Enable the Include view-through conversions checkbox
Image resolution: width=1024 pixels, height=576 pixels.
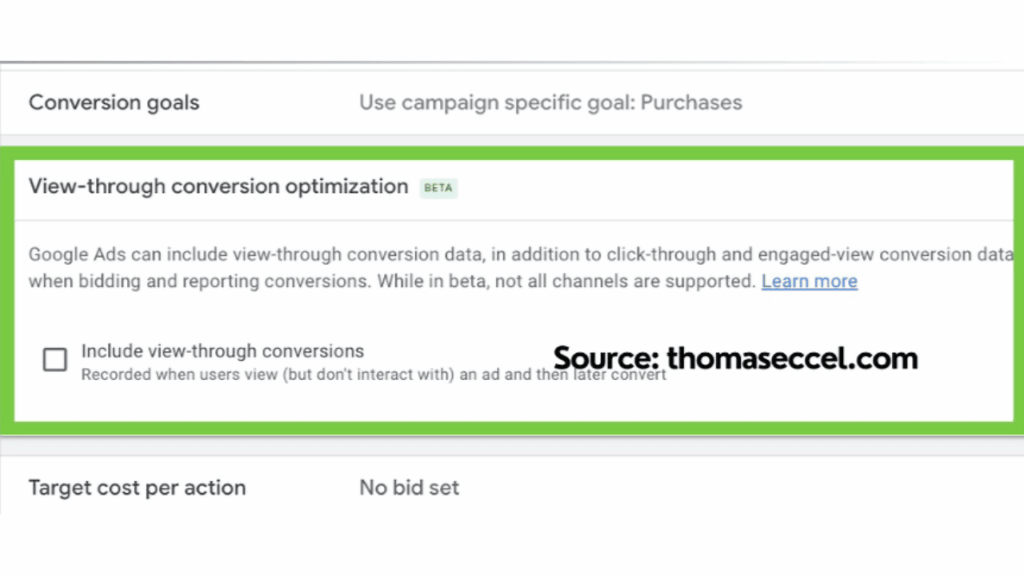click(55, 359)
